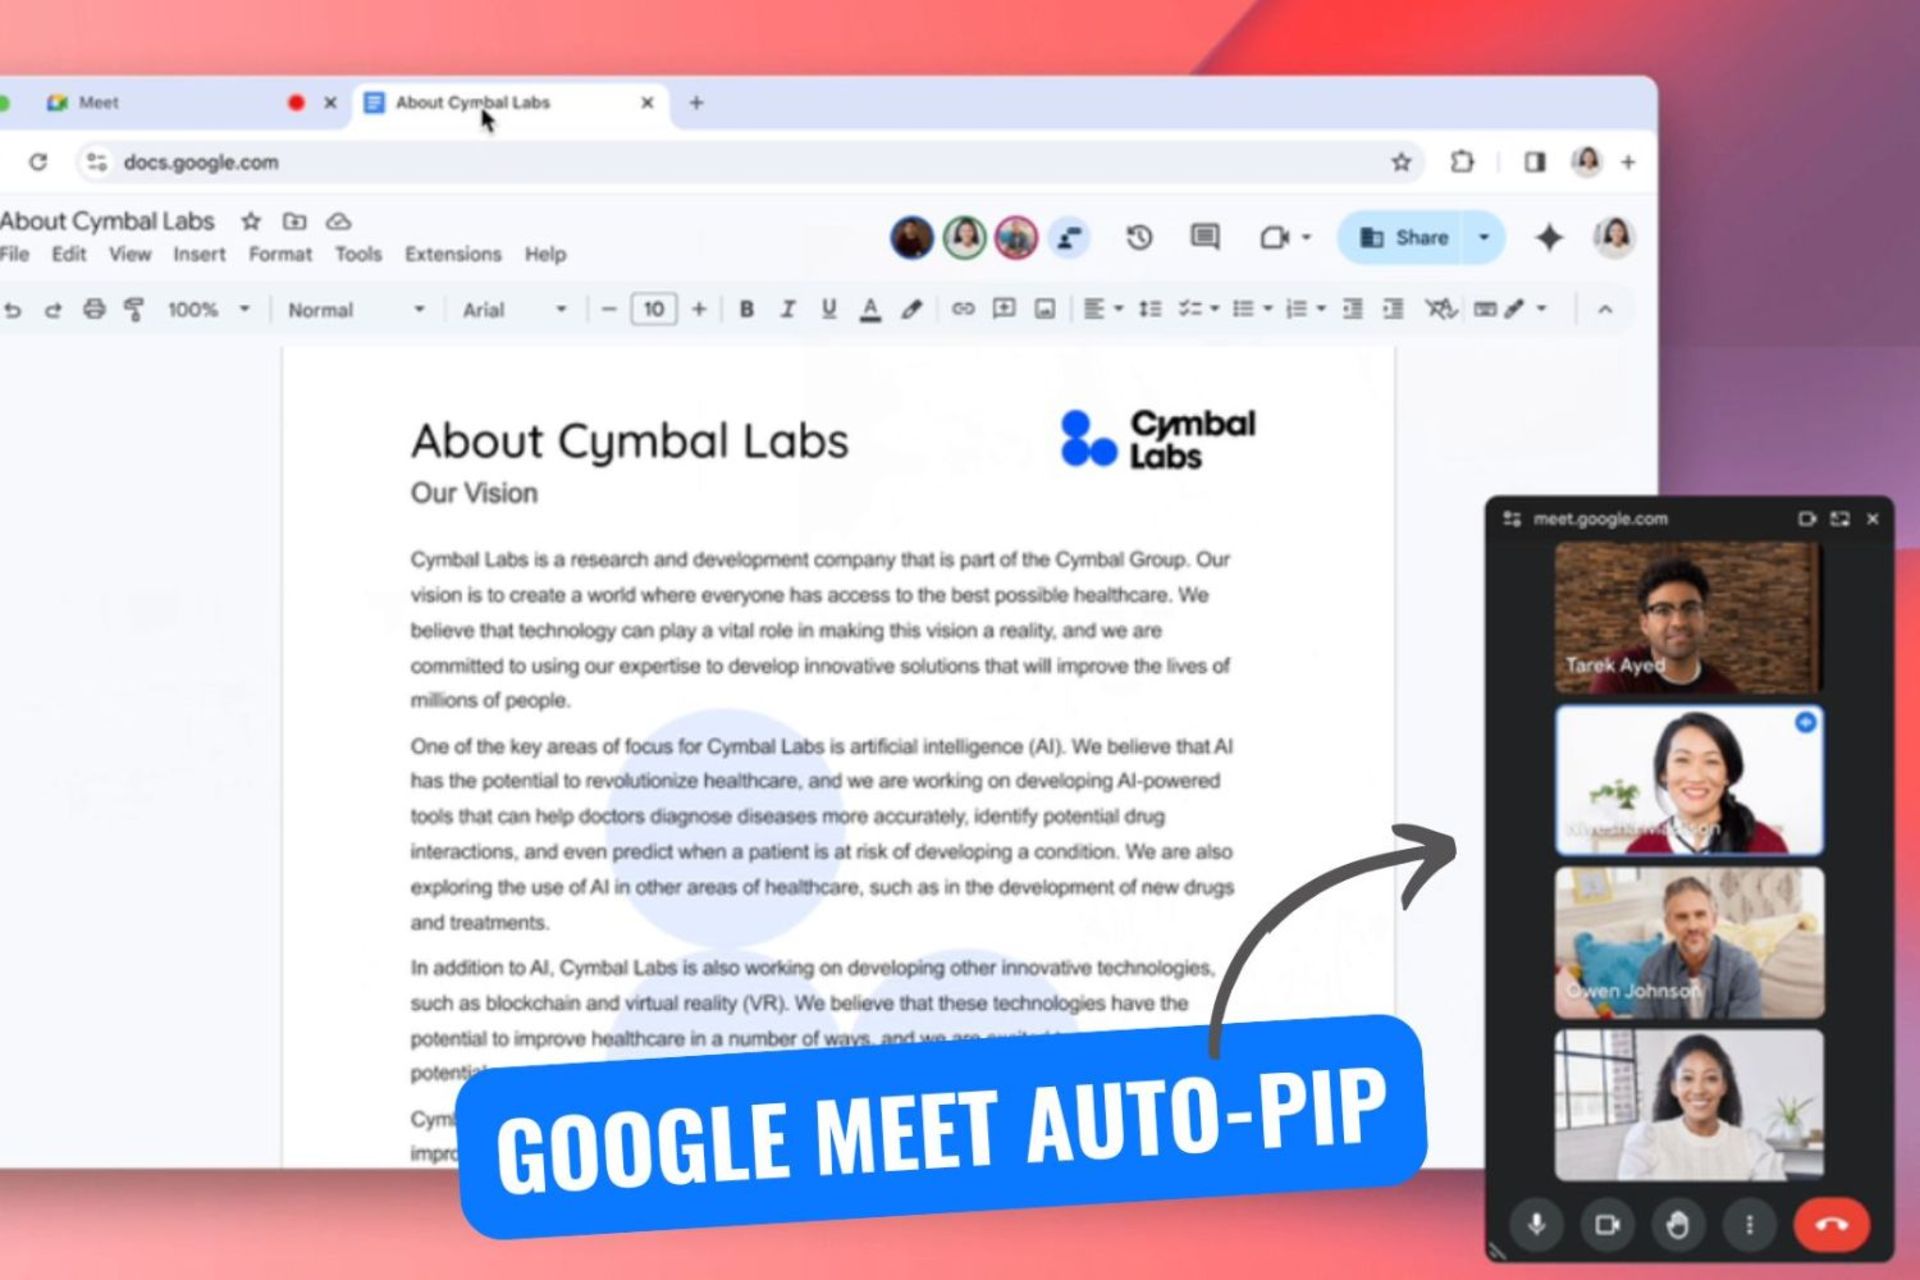The width and height of the screenshot is (1920, 1280).
Task: Click the Share button
Action: [x=1402, y=237]
